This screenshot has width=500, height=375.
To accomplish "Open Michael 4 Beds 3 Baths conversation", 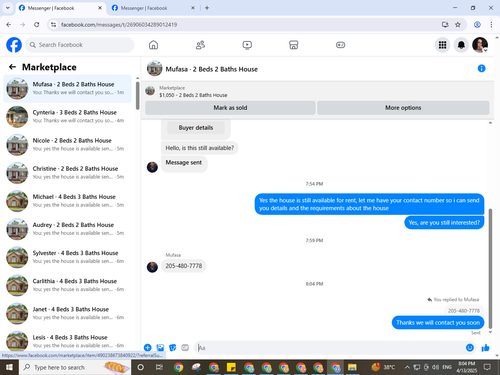I will pyautogui.click(x=68, y=201).
